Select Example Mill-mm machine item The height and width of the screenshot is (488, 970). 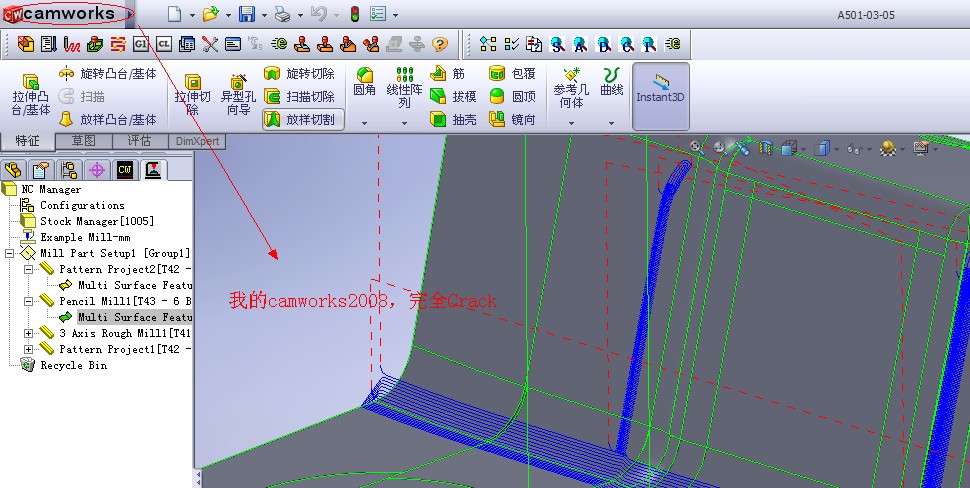[x=76, y=238]
